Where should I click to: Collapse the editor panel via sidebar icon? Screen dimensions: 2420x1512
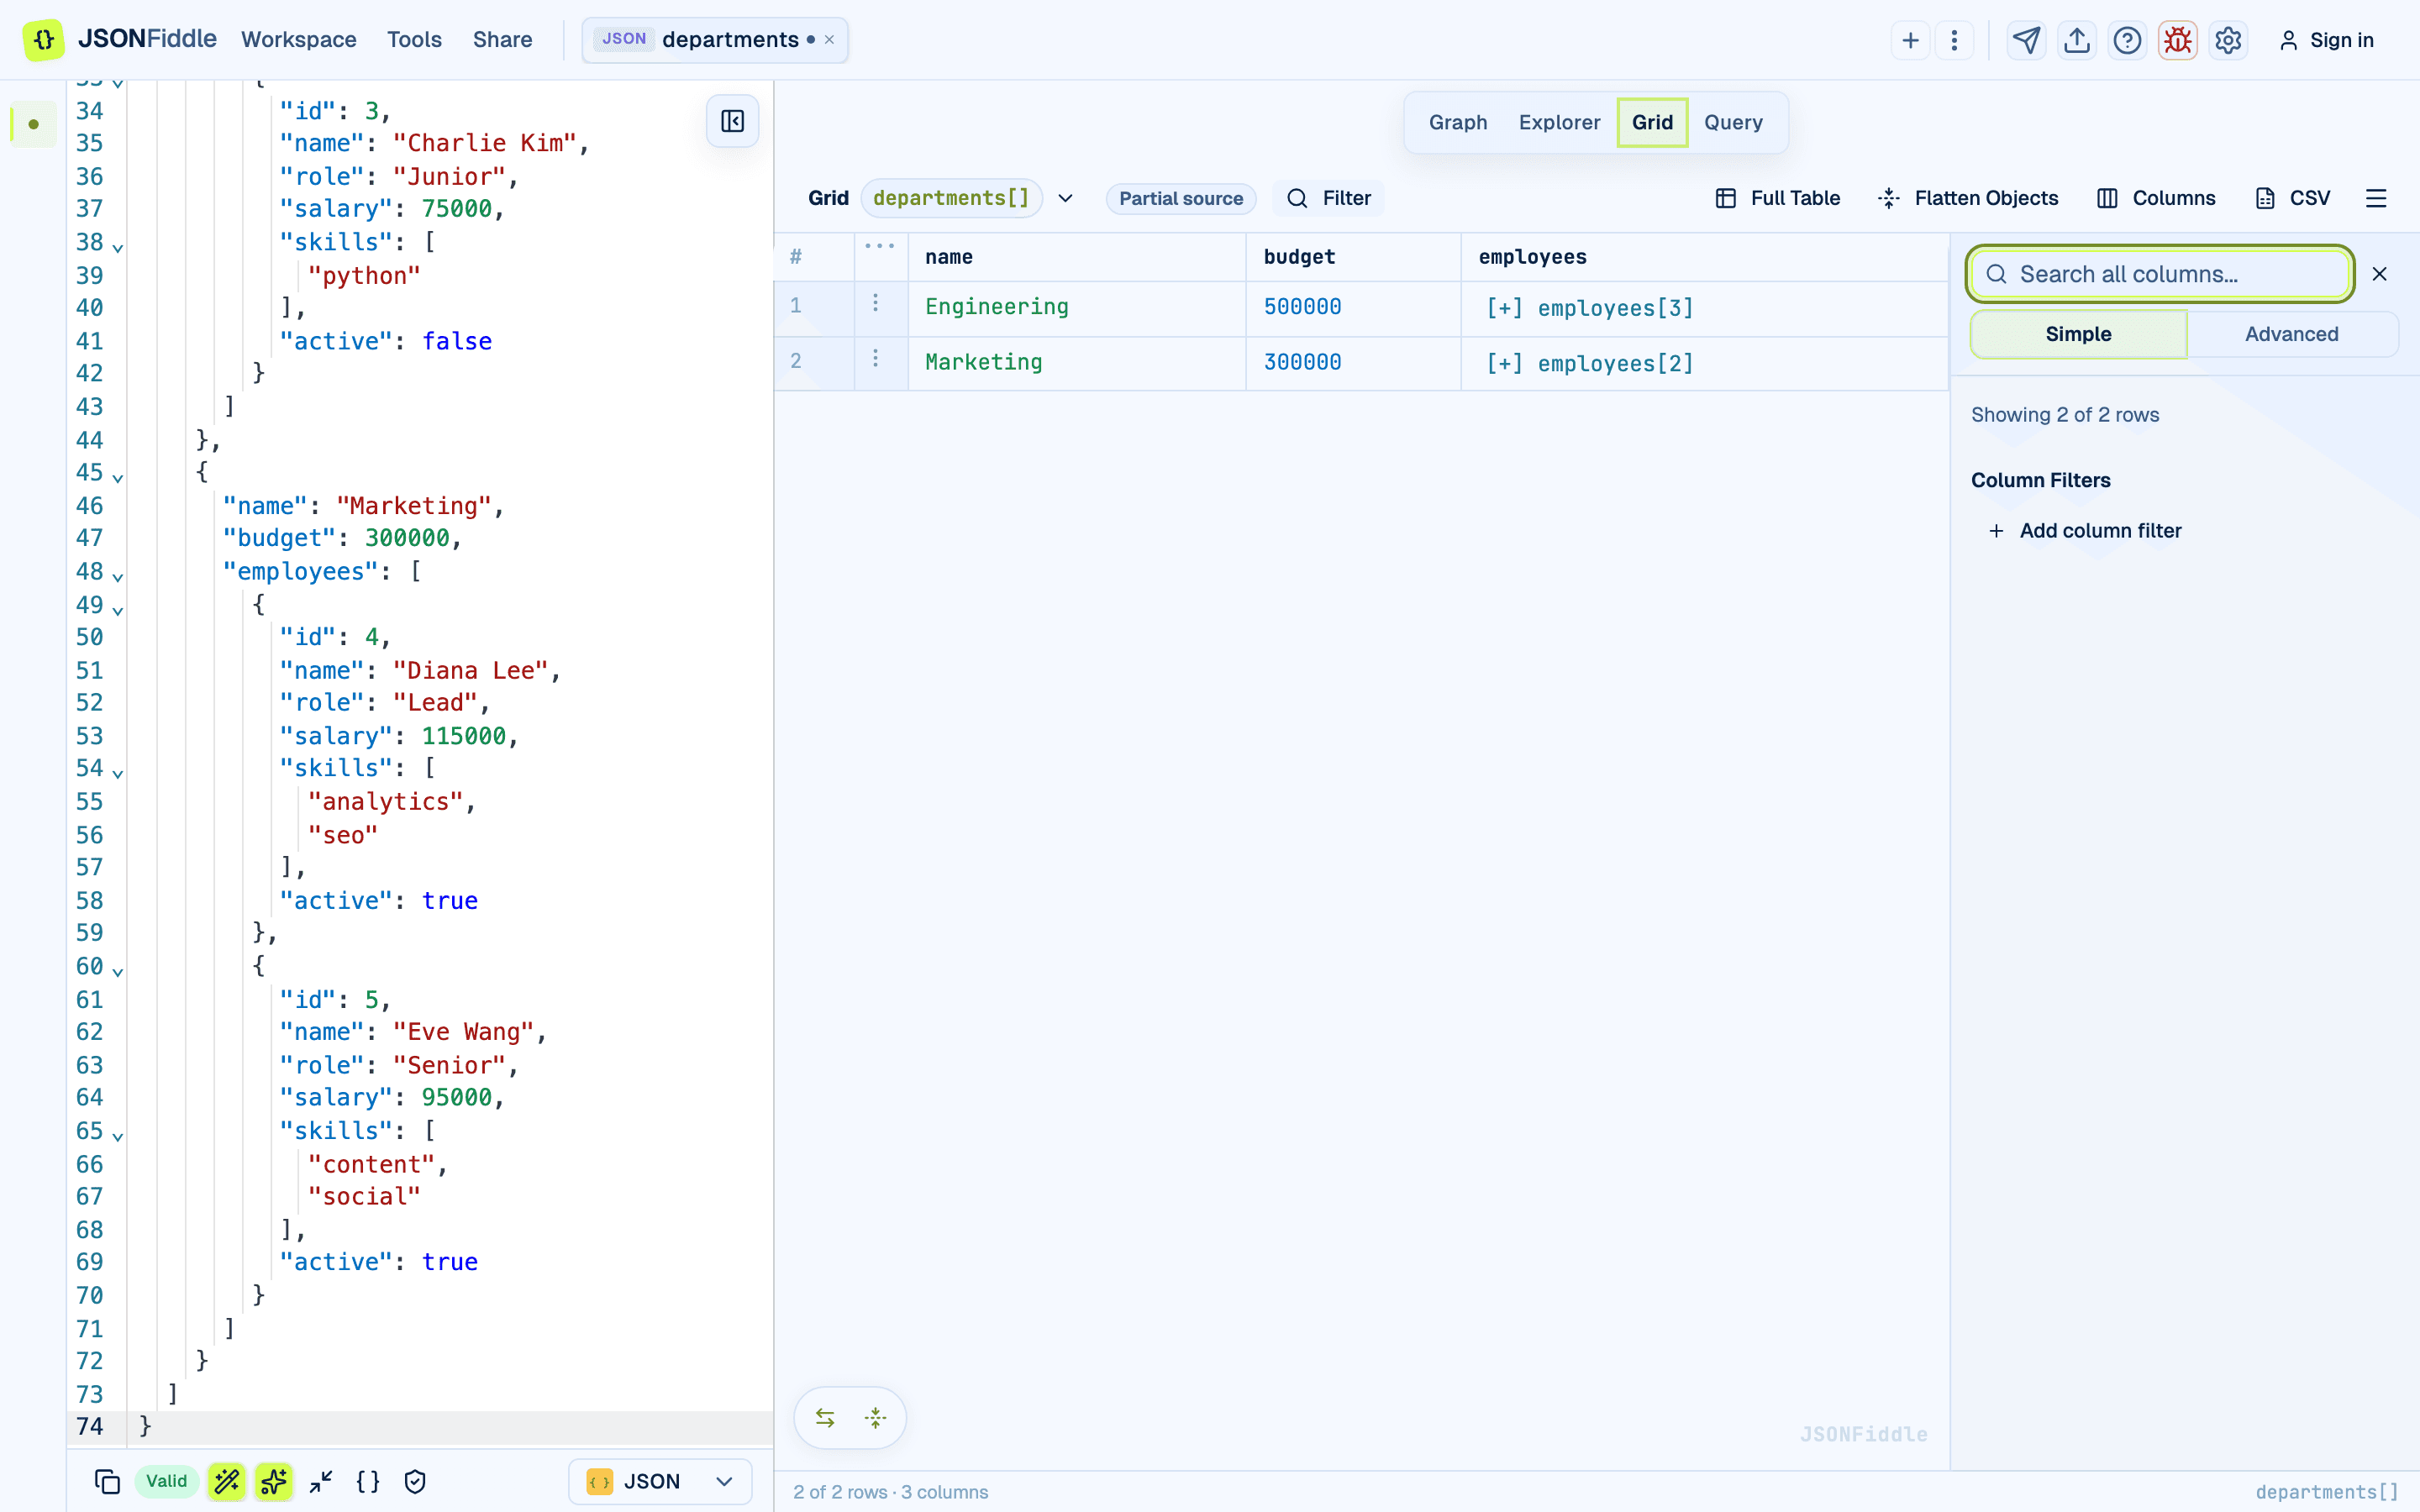tap(732, 121)
